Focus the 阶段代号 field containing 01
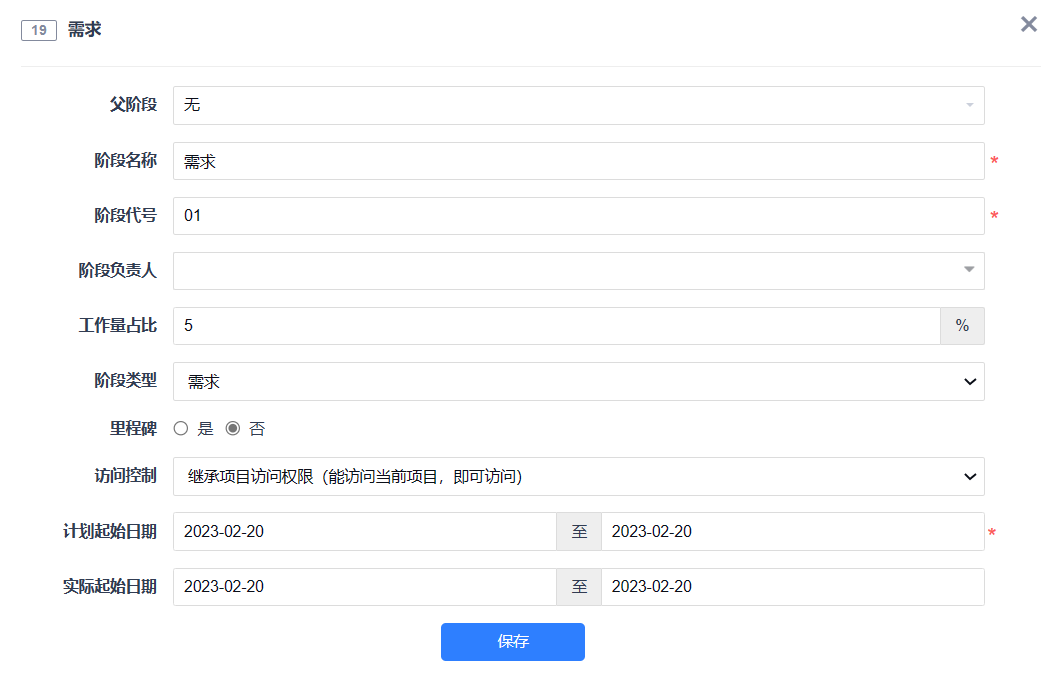1062x680 pixels. click(x=578, y=216)
